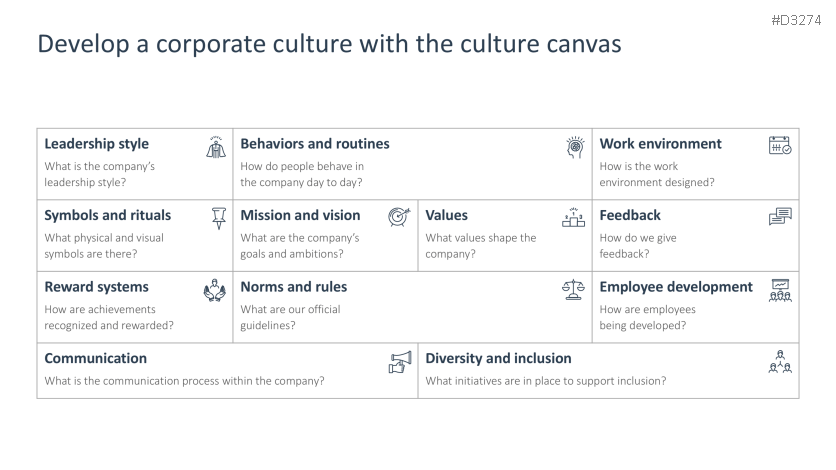Image resolution: width=836 pixels, height=470 pixels.
Task: Click the calendar icon for Work environment
Action: 779,146
